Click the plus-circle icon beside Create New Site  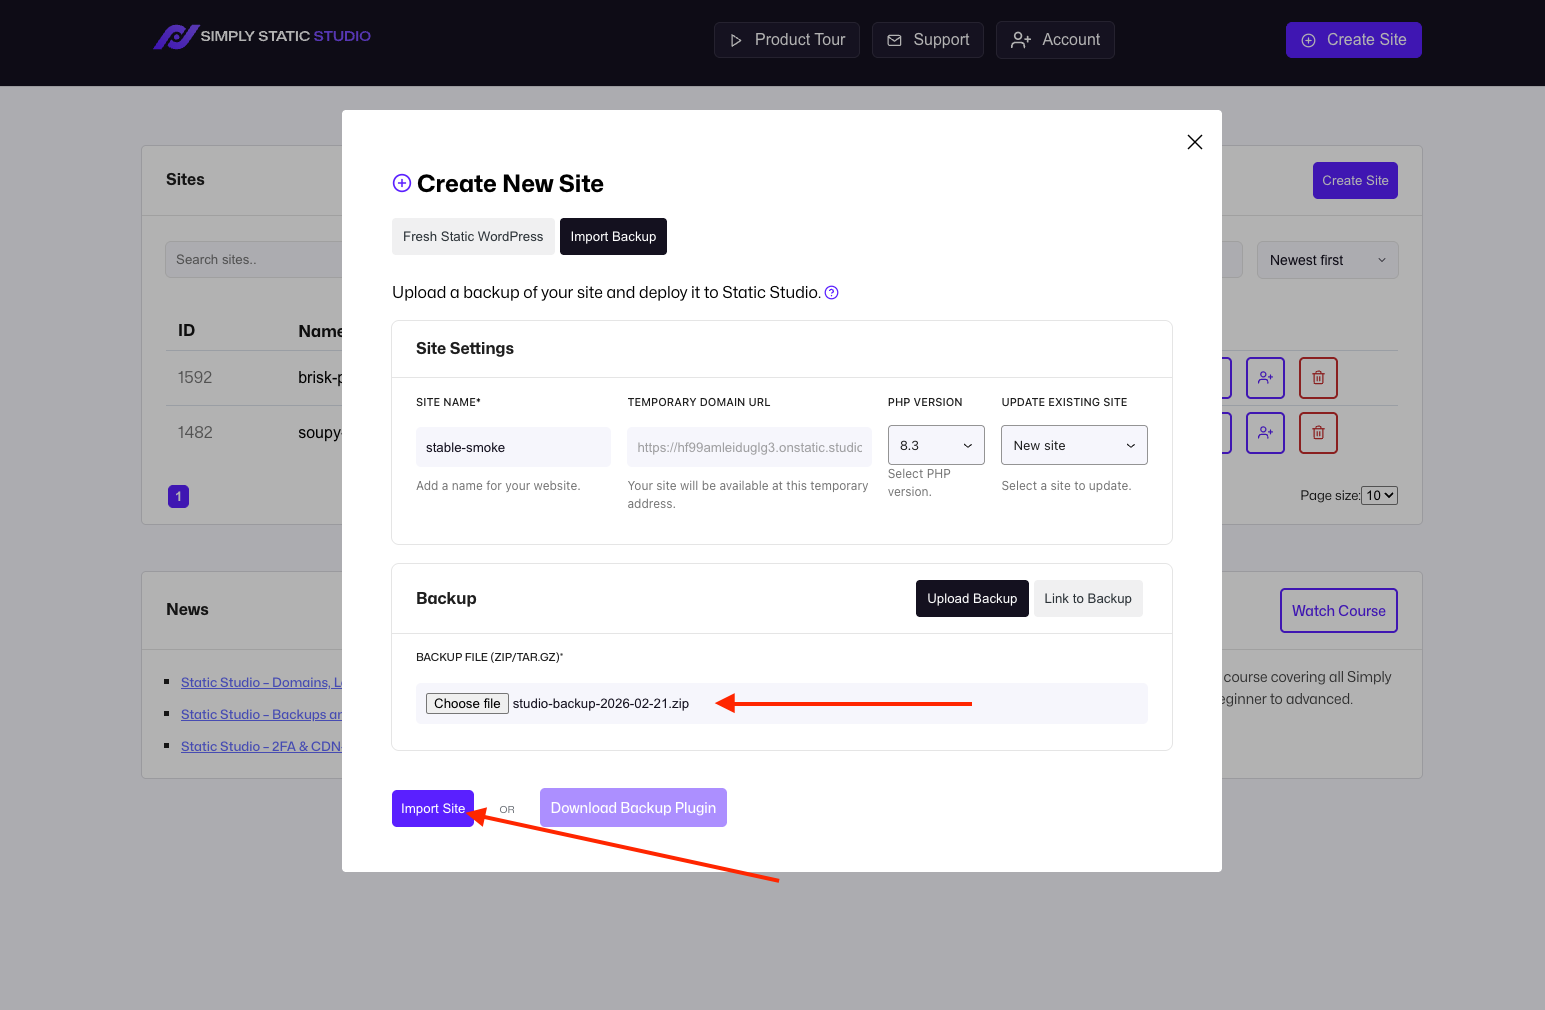(x=402, y=183)
